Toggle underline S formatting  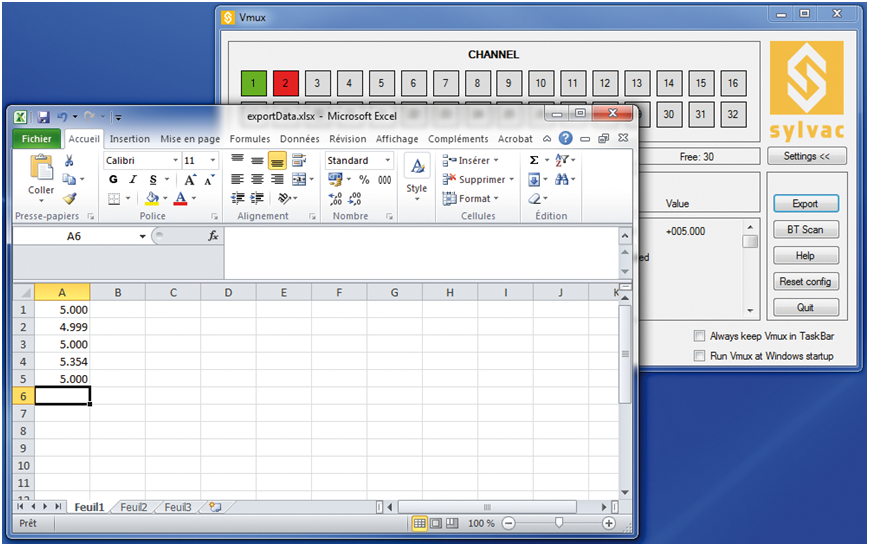point(153,180)
